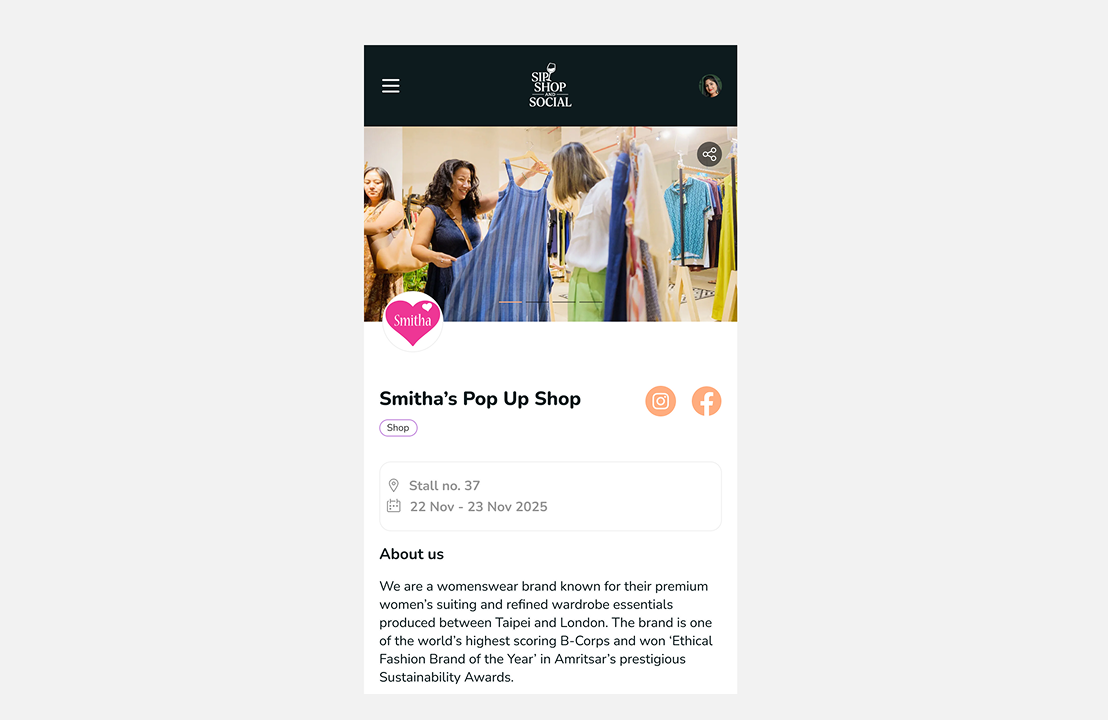Viewport: 1108px width, 720px height.
Task: Open the shop banner photo
Action: (x=550, y=224)
